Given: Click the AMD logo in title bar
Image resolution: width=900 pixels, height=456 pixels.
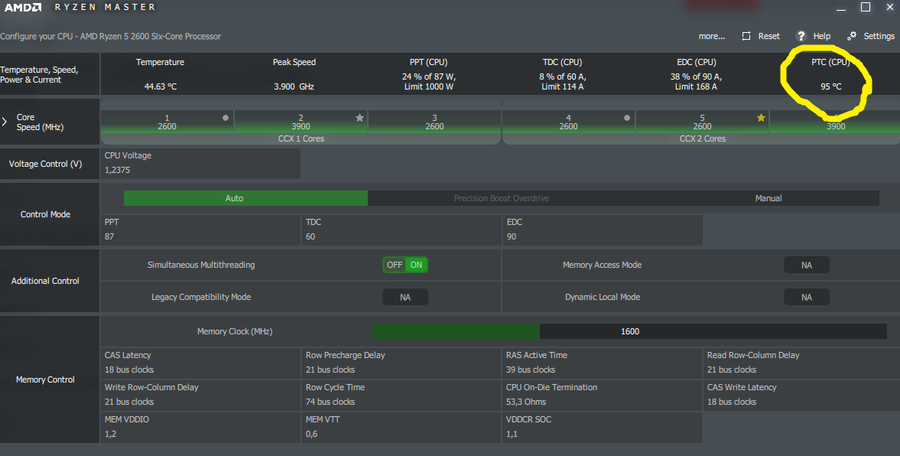Looking at the screenshot, I should point(23,7).
